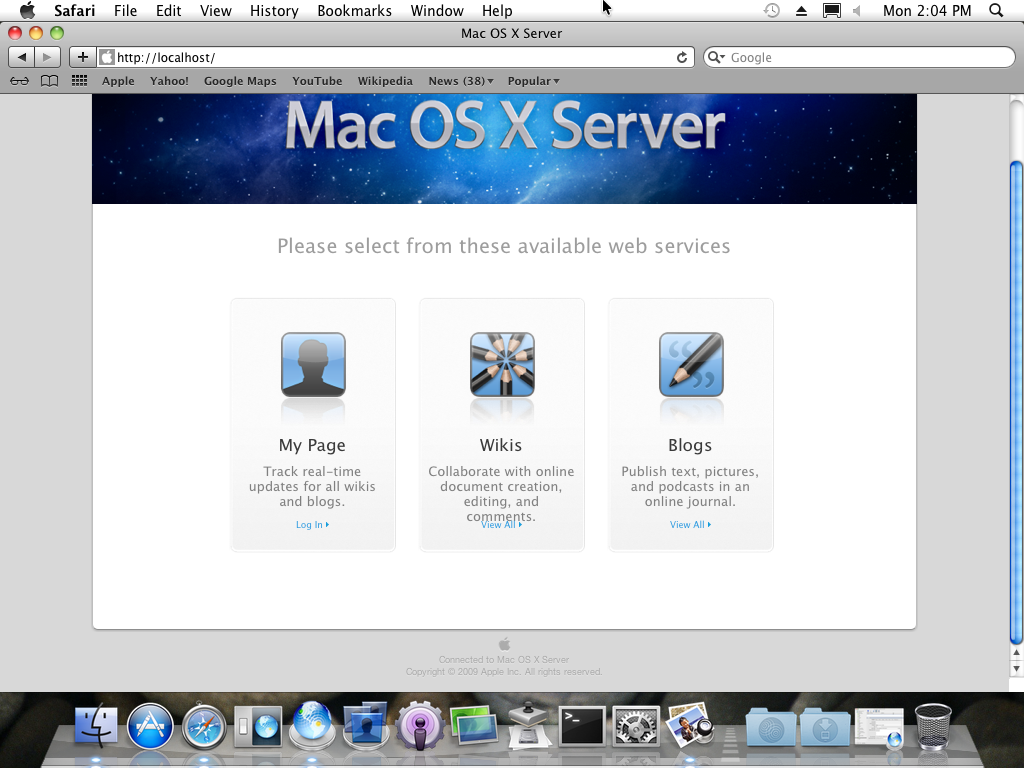Open the Help menu
Screen dimensions: 1024x768
pos(497,10)
